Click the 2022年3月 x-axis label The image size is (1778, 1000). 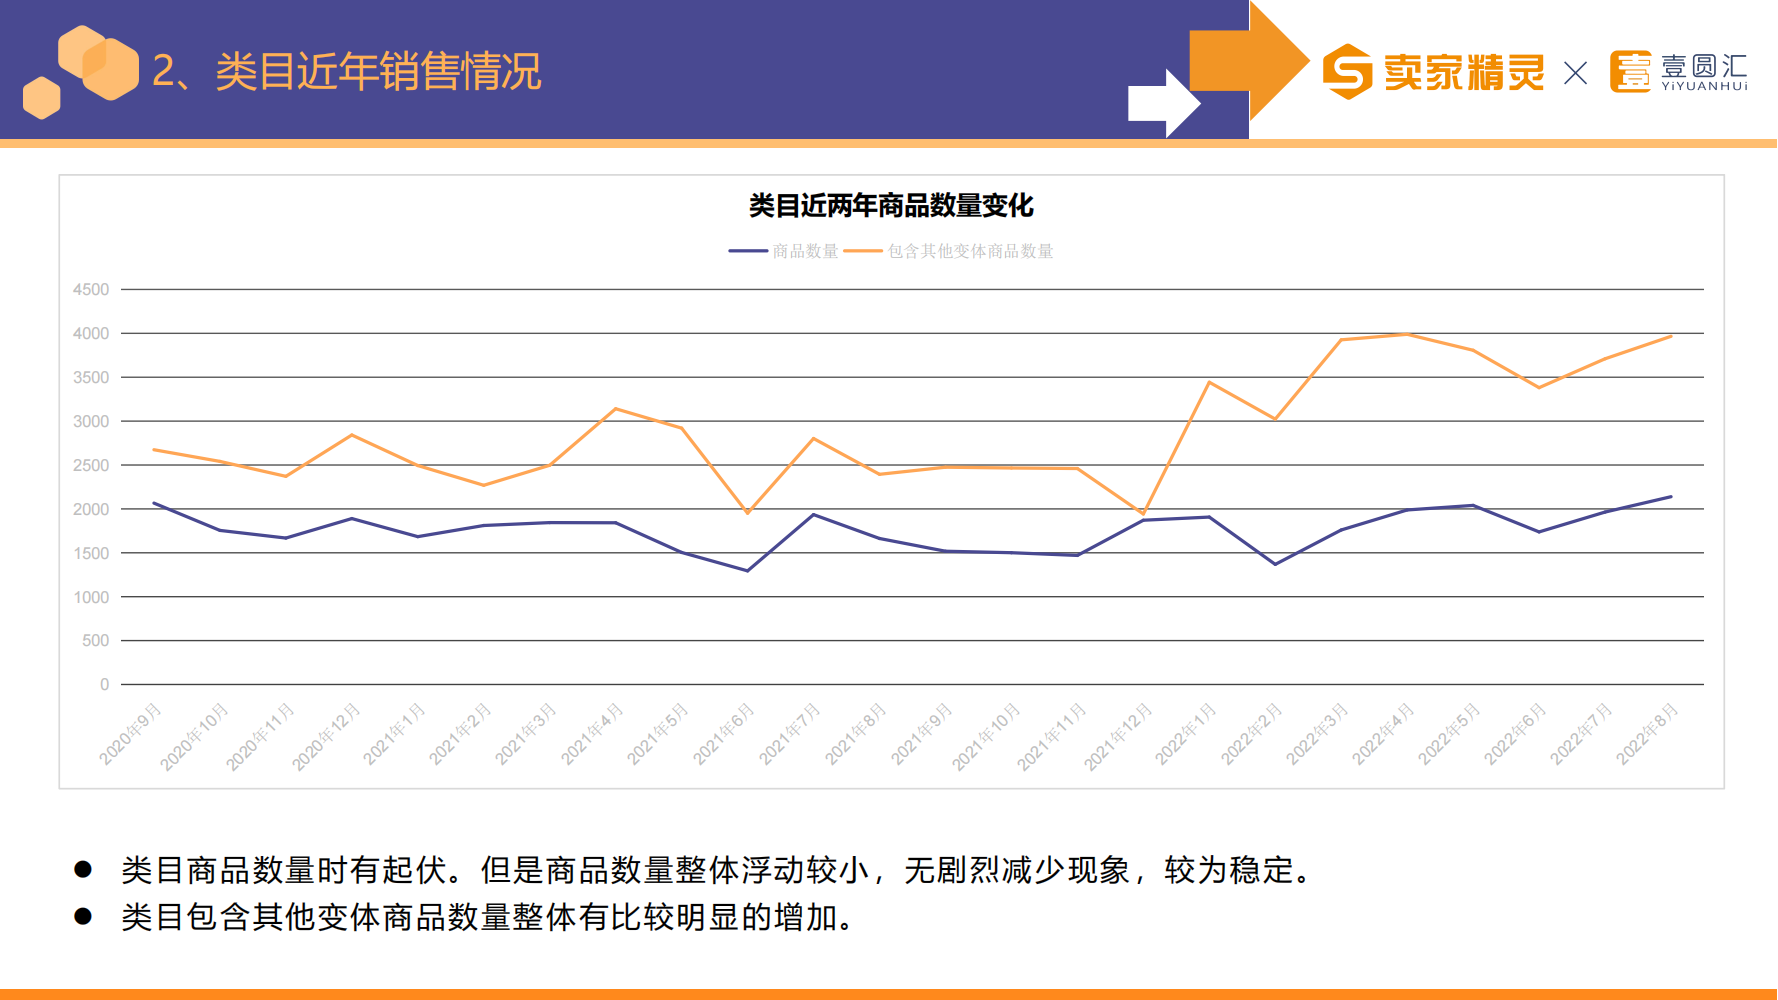pyautogui.click(x=1318, y=734)
